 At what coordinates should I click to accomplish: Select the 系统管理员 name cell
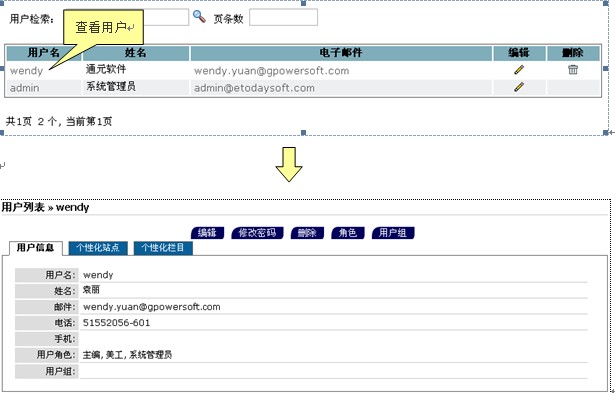111,86
